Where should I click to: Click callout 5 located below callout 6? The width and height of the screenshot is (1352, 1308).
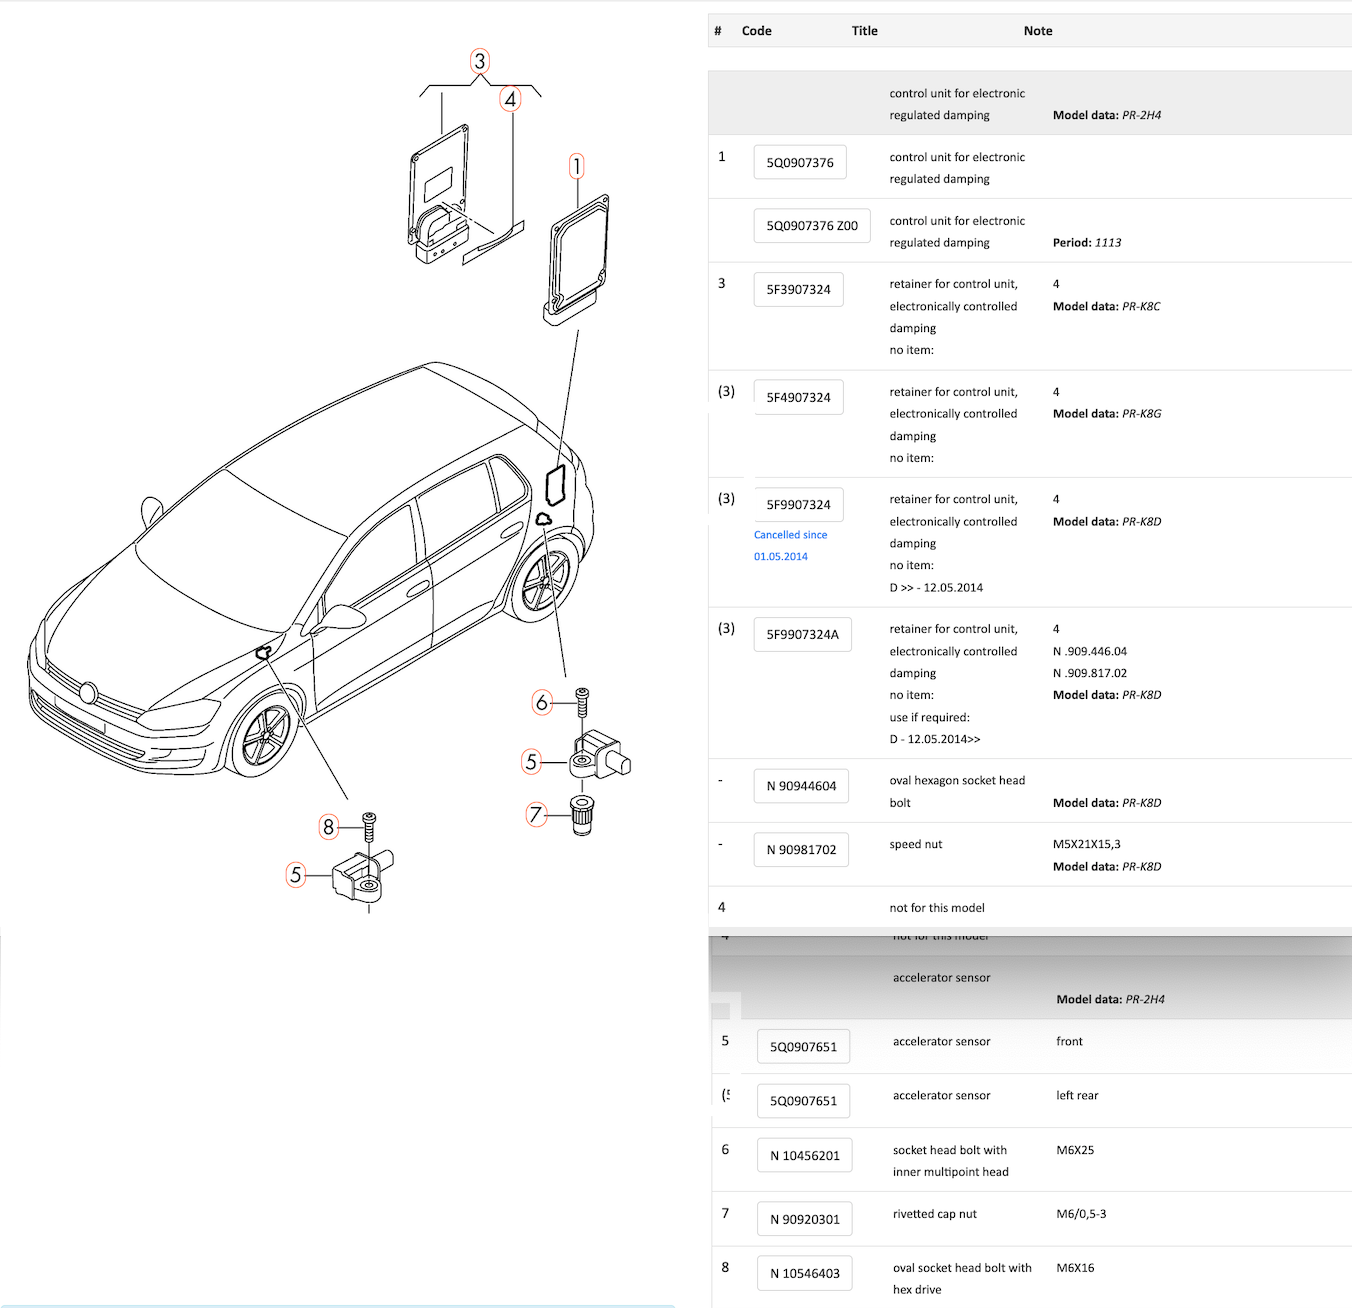coord(531,762)
